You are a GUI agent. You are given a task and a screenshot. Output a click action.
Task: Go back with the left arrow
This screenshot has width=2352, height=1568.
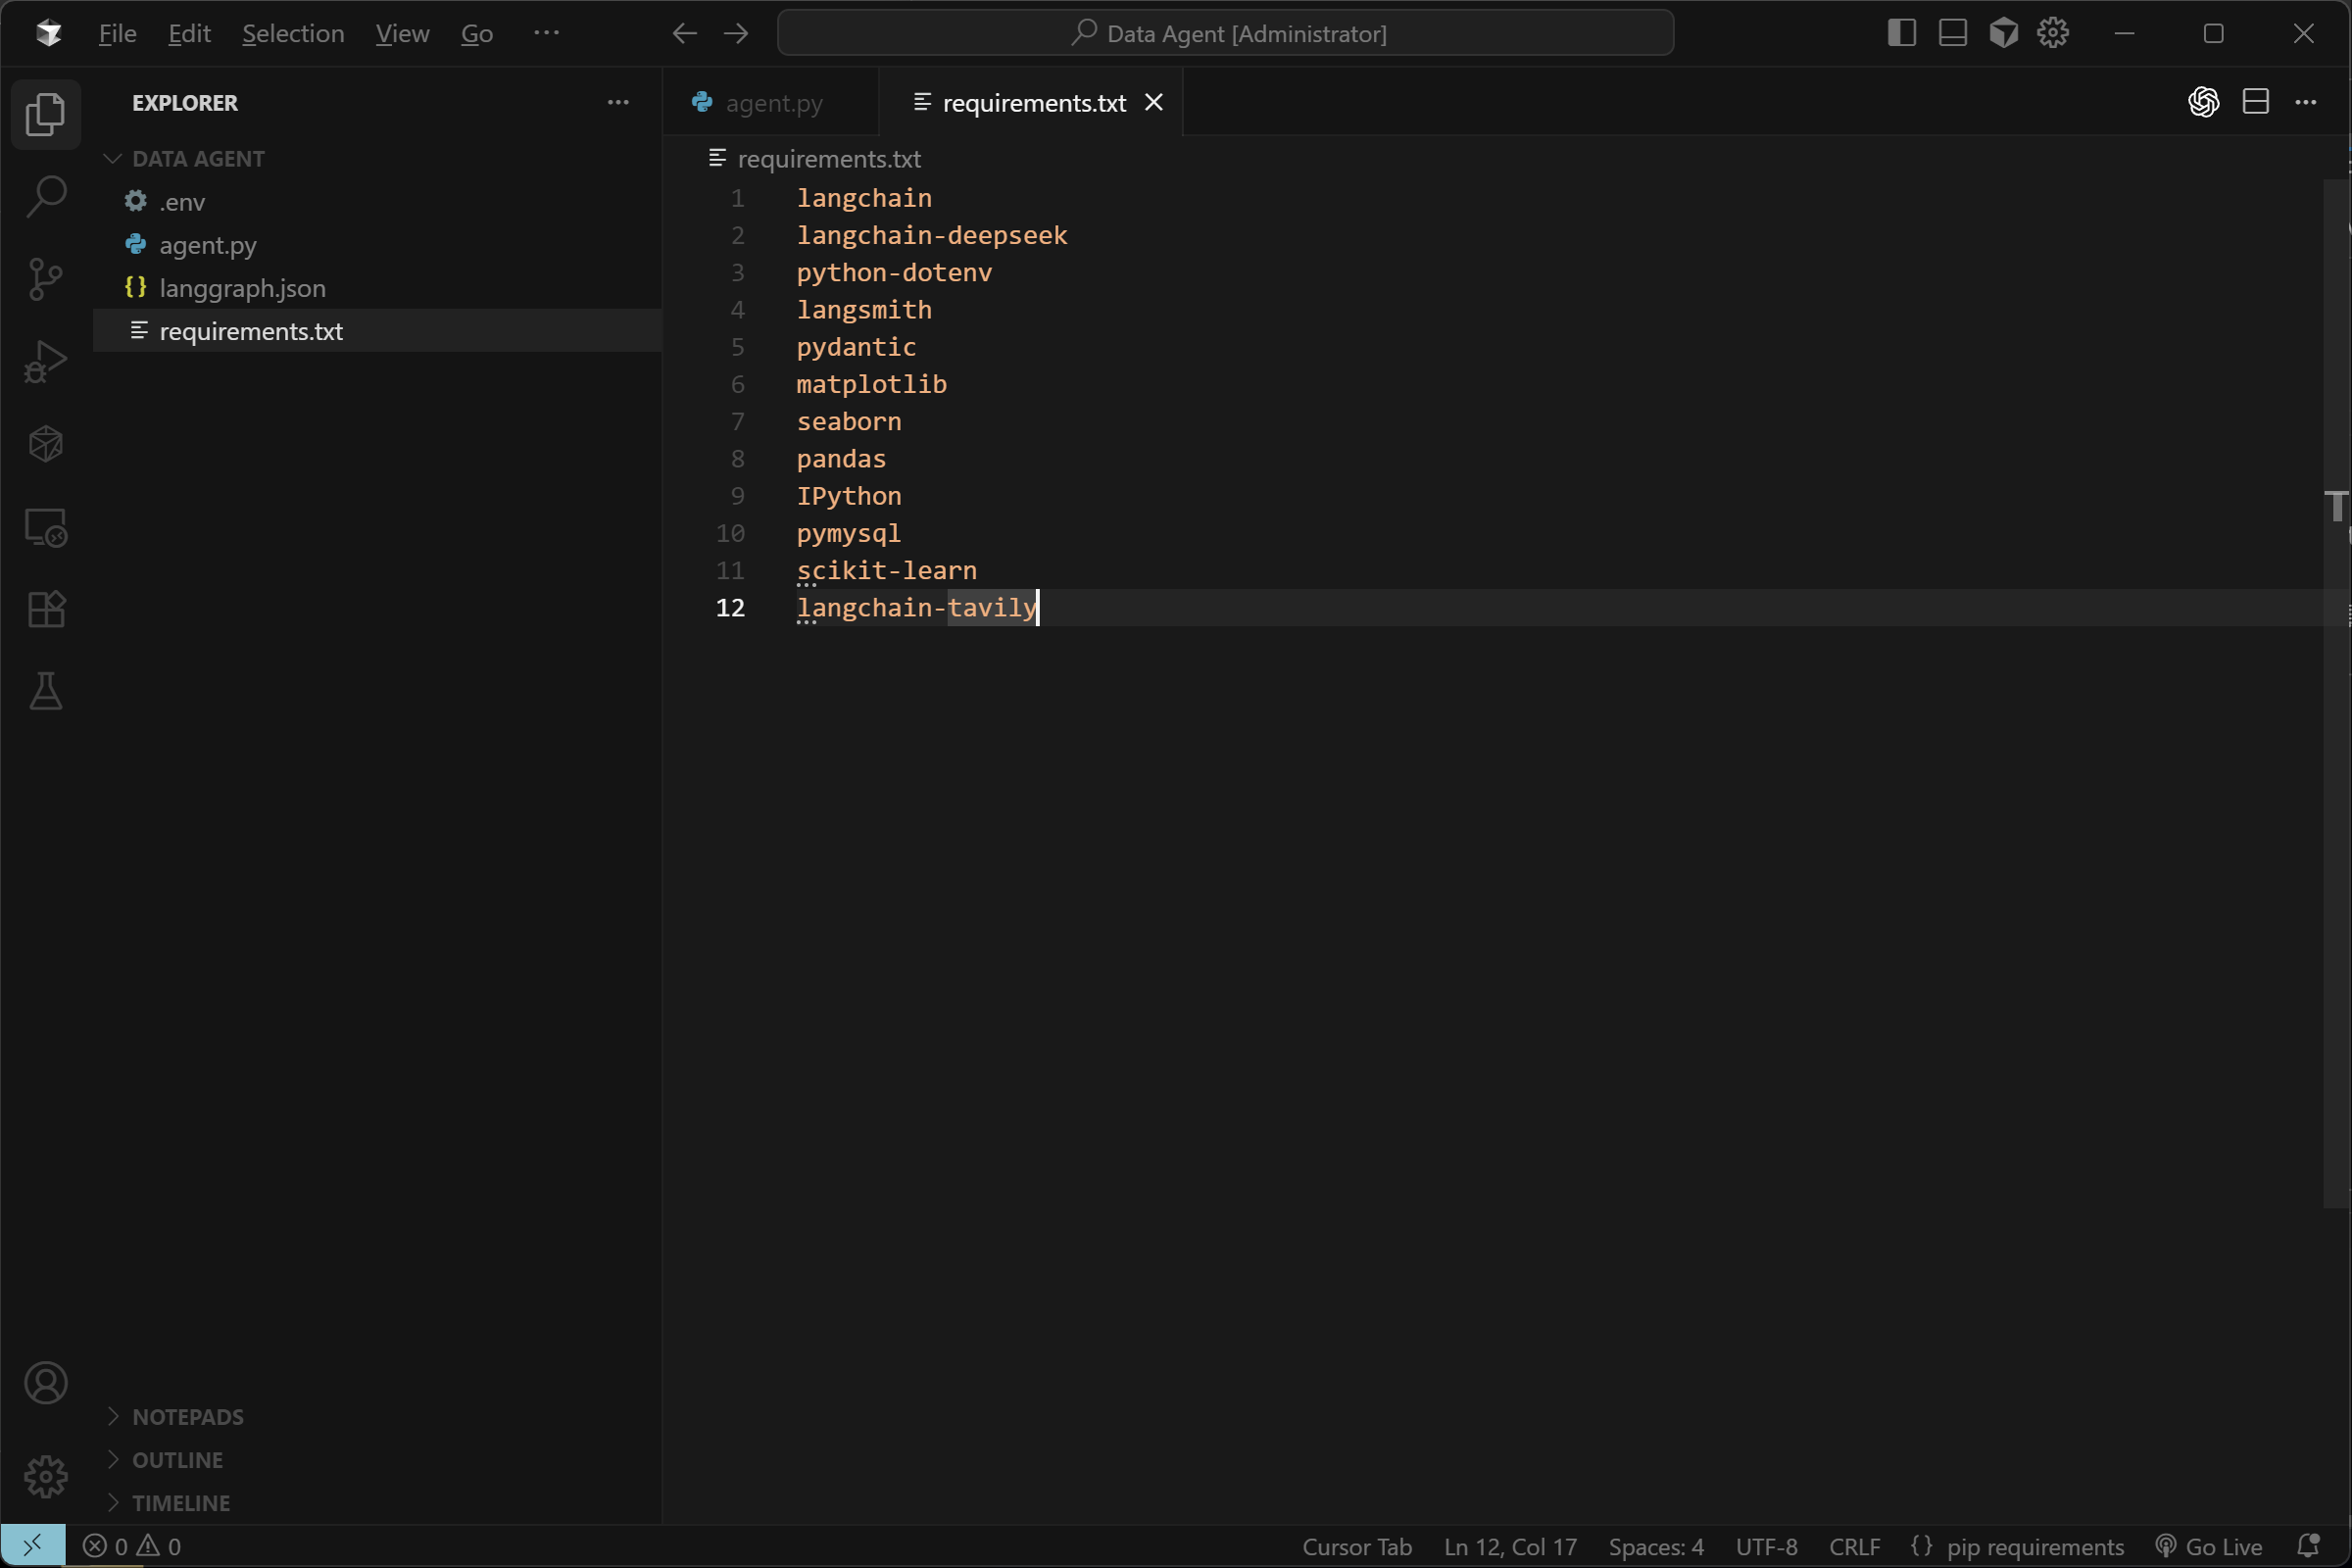(684, 33)
